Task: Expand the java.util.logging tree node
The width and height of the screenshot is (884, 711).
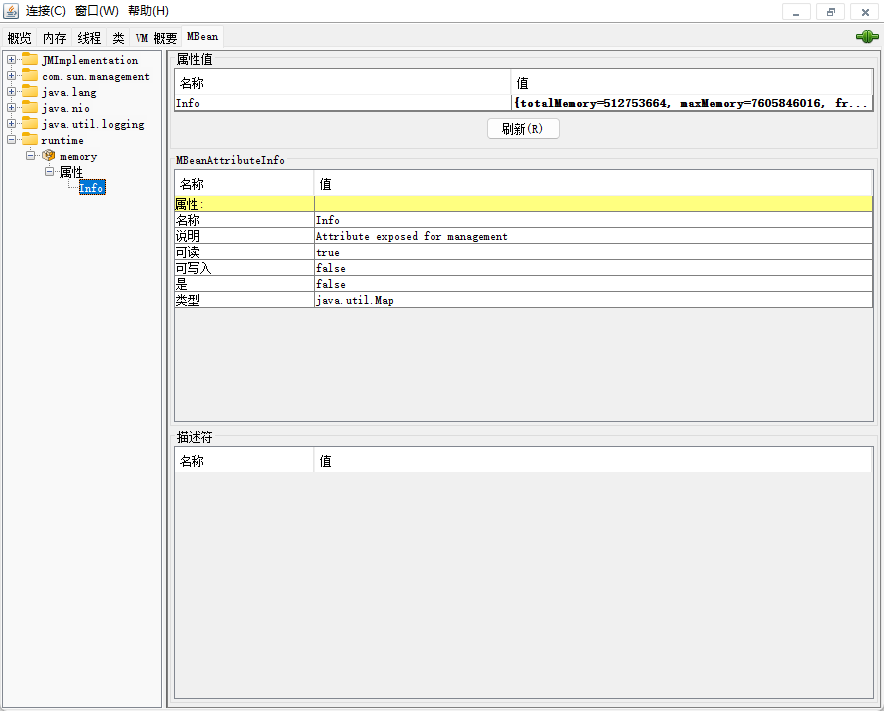Action: [11, 123]
